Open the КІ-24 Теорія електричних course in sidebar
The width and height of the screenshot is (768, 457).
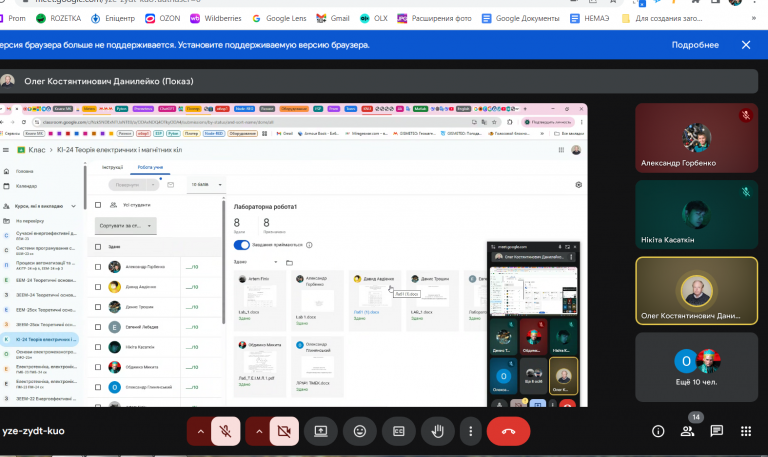pyautogui.click(x=40, y=339)
